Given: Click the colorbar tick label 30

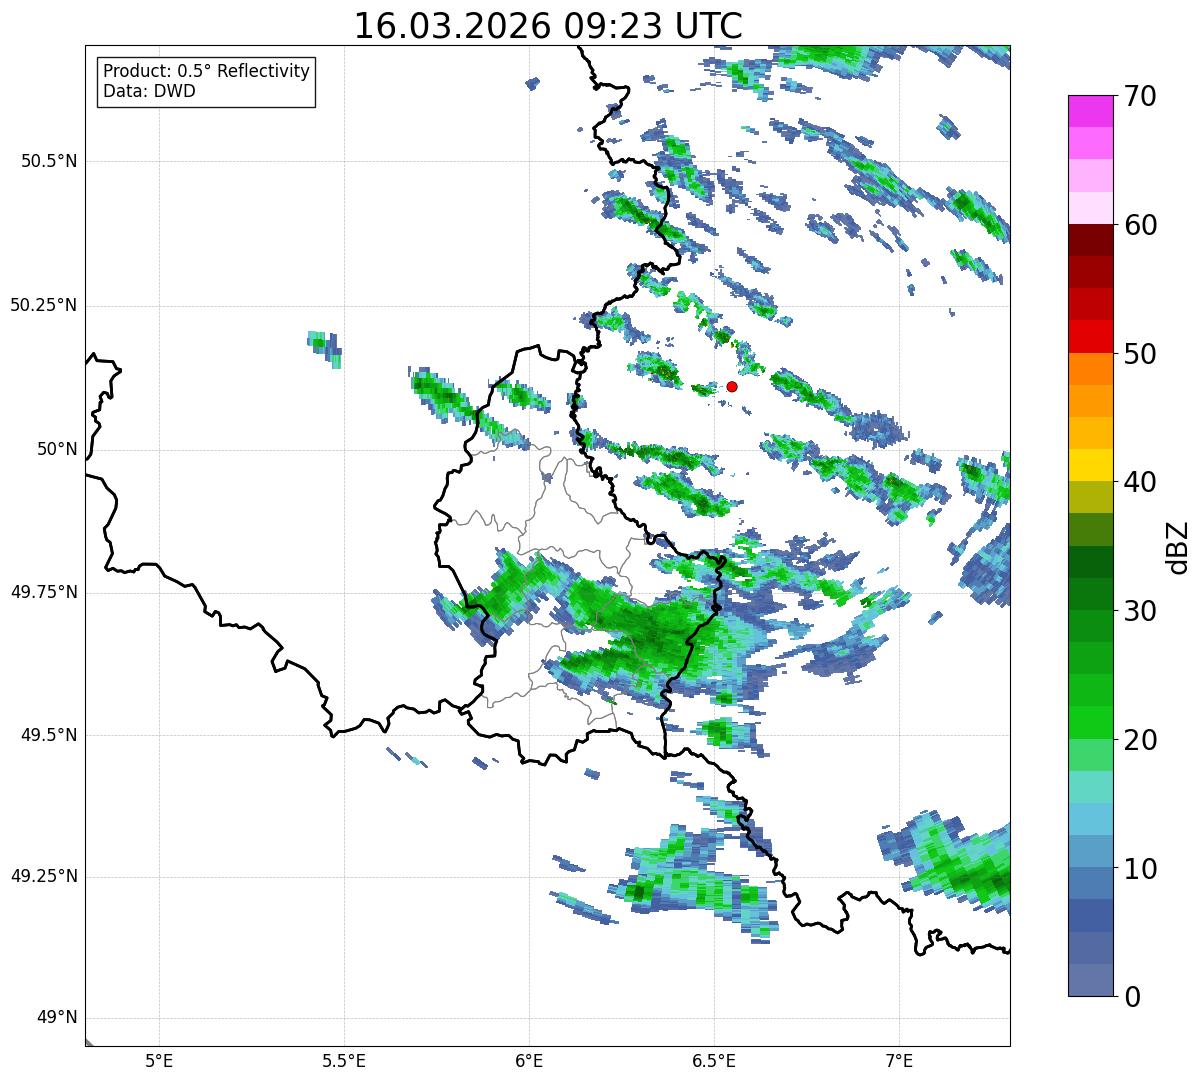Looking at the screenshot, I should pyautogui.click(x=1140, y=611).
